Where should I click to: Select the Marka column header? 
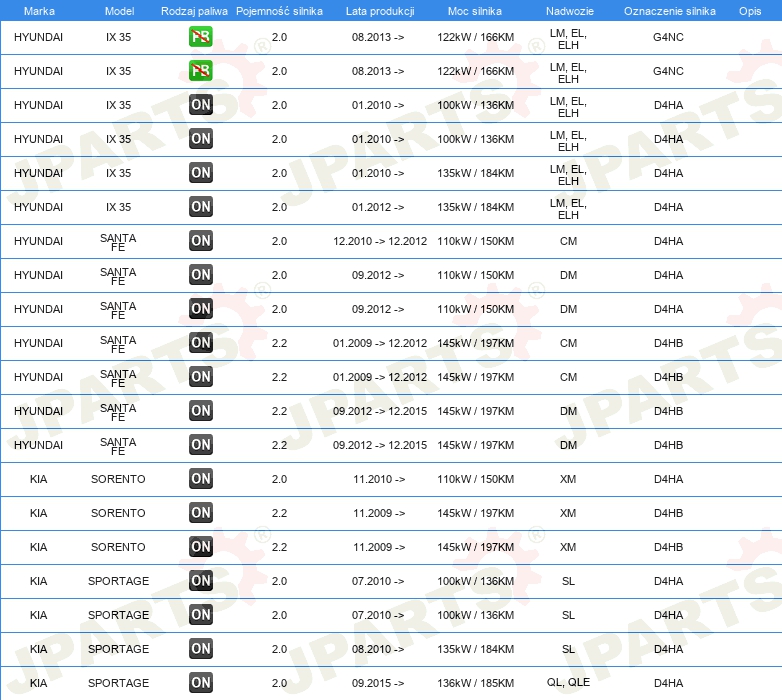coord(38,10)
